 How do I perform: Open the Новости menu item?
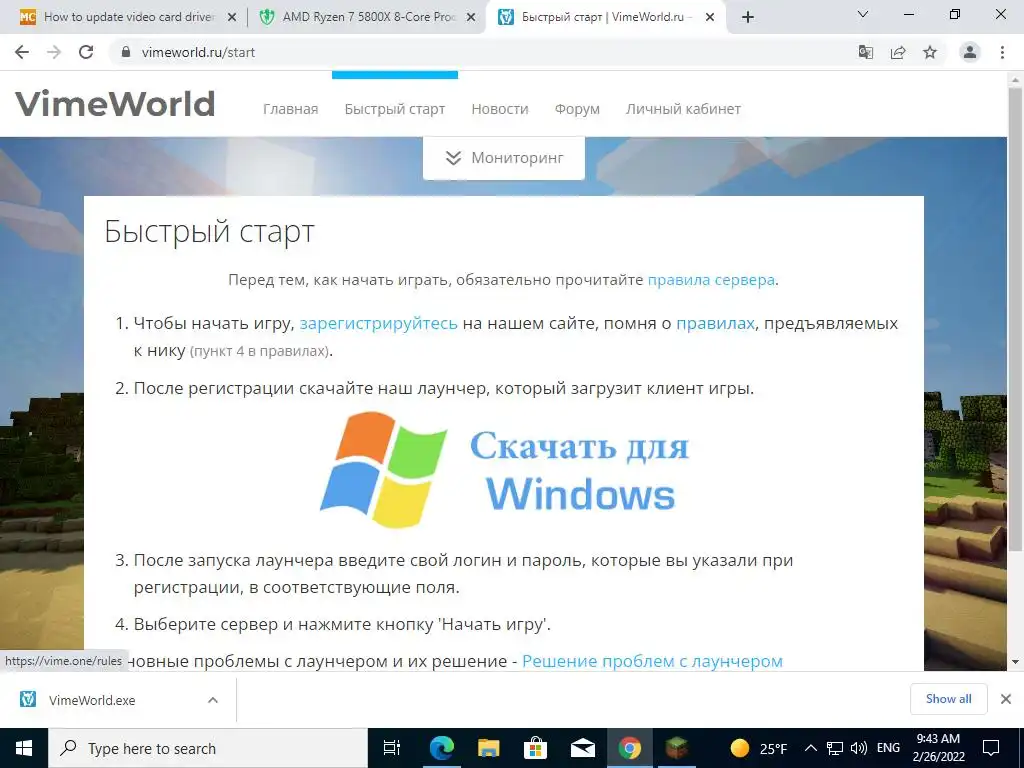(x=500, y=109)
